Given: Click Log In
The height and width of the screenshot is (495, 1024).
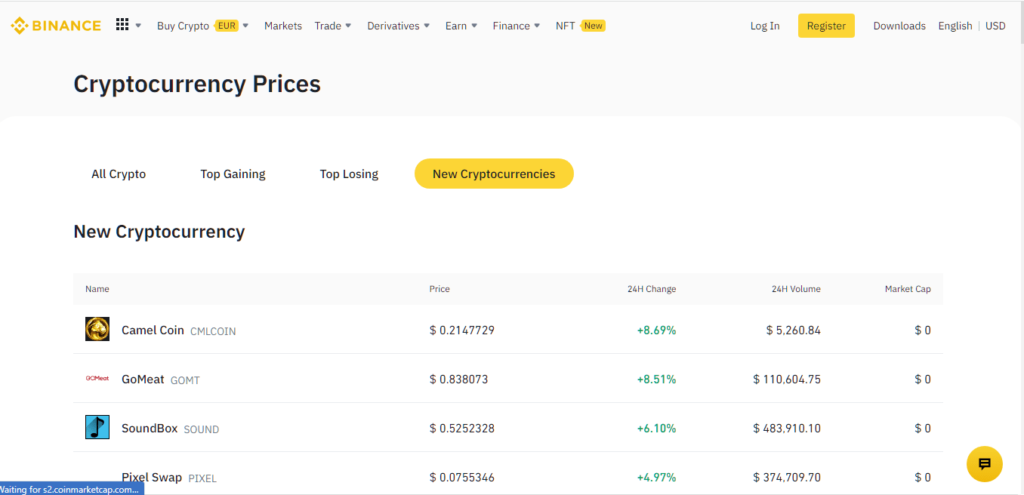Looking at the screenshot, I should [x=765, y=26].
